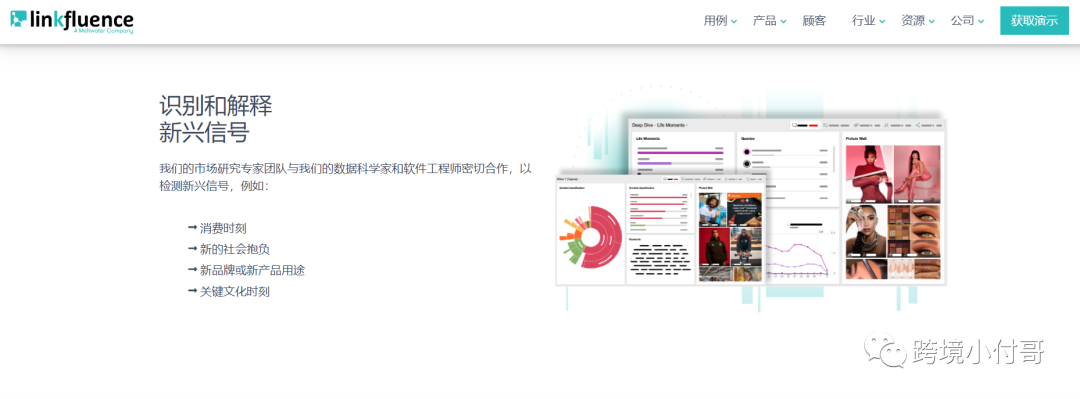
Task: Click the arrow bullet beside 消费时刻
Action: pos(192,227)
